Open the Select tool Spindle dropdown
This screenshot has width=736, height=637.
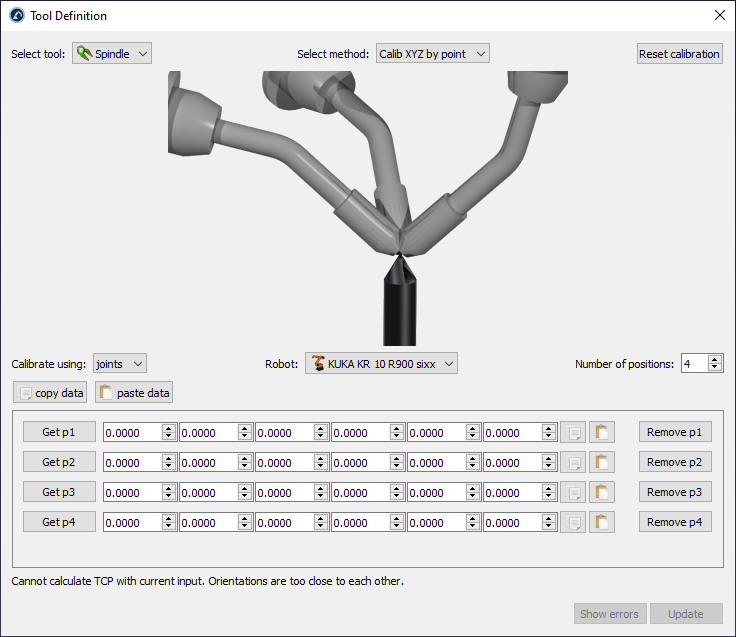tap(112, 54)
